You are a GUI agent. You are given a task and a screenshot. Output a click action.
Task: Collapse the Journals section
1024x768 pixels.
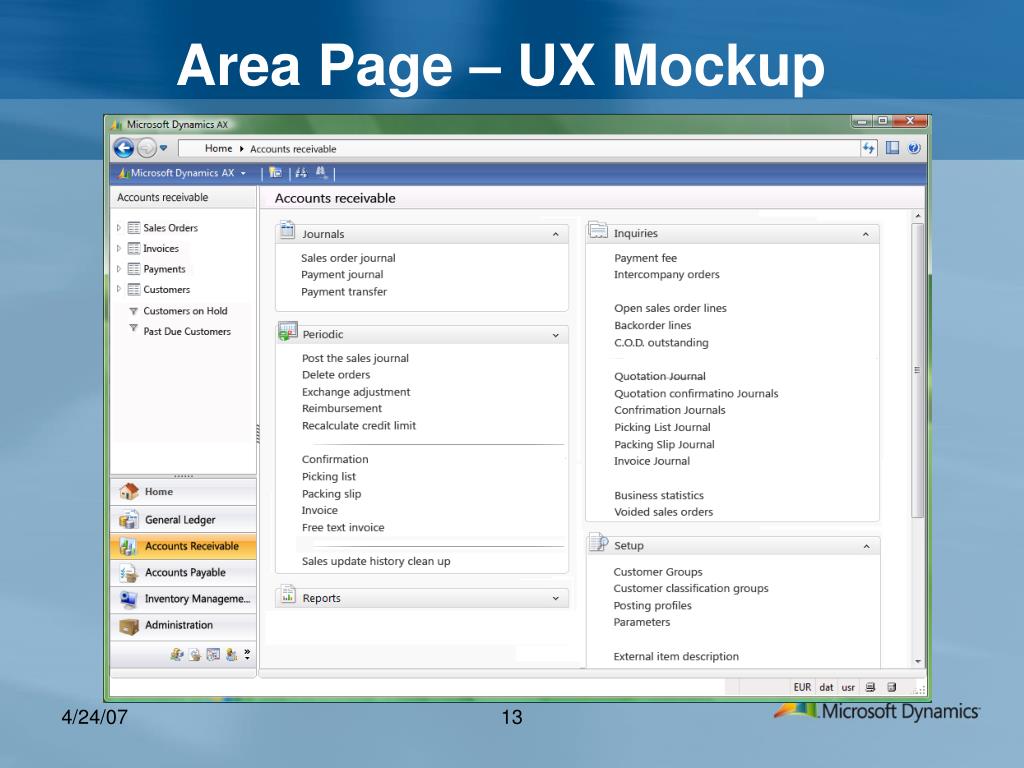point(556,234)
